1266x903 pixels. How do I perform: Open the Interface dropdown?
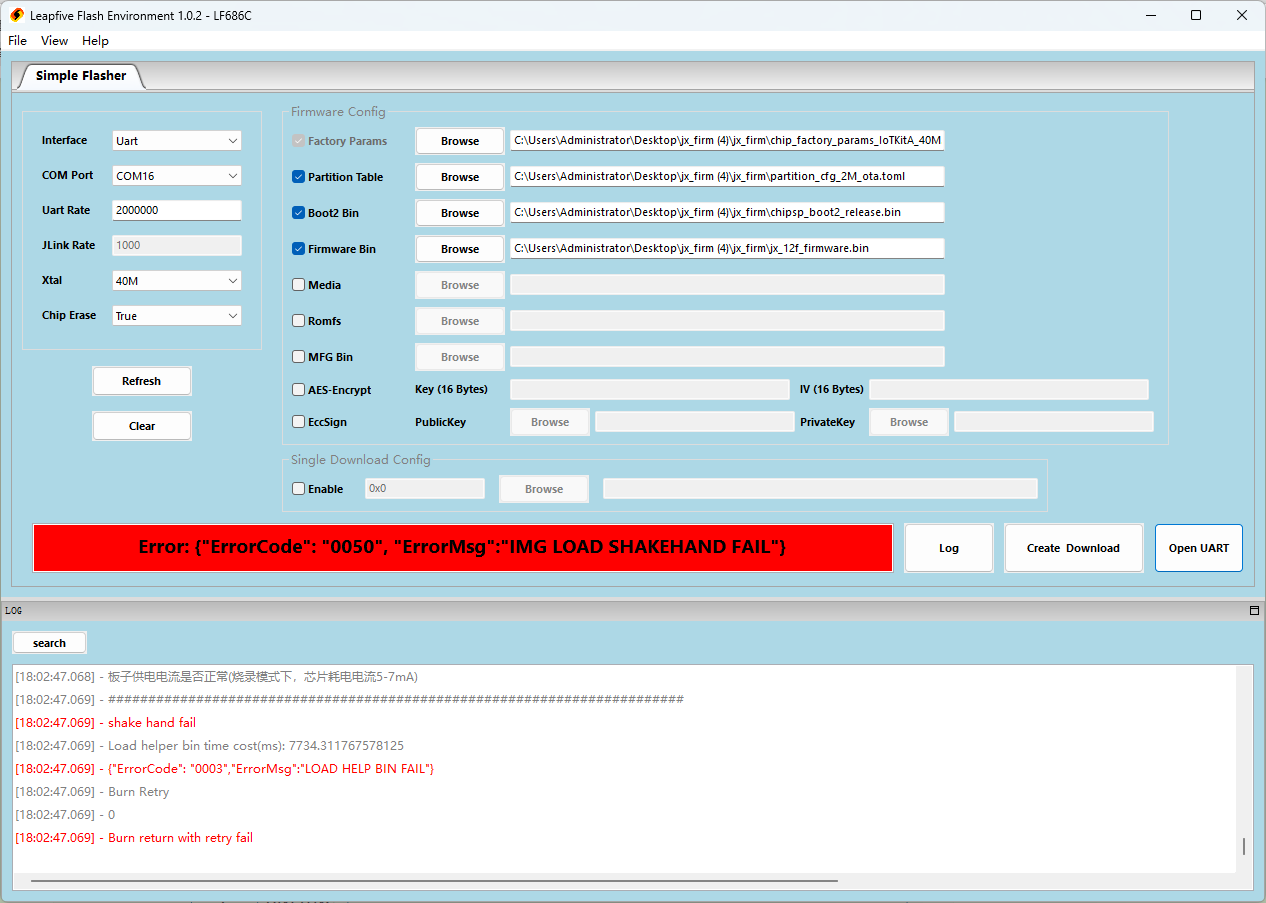point(177,141)
